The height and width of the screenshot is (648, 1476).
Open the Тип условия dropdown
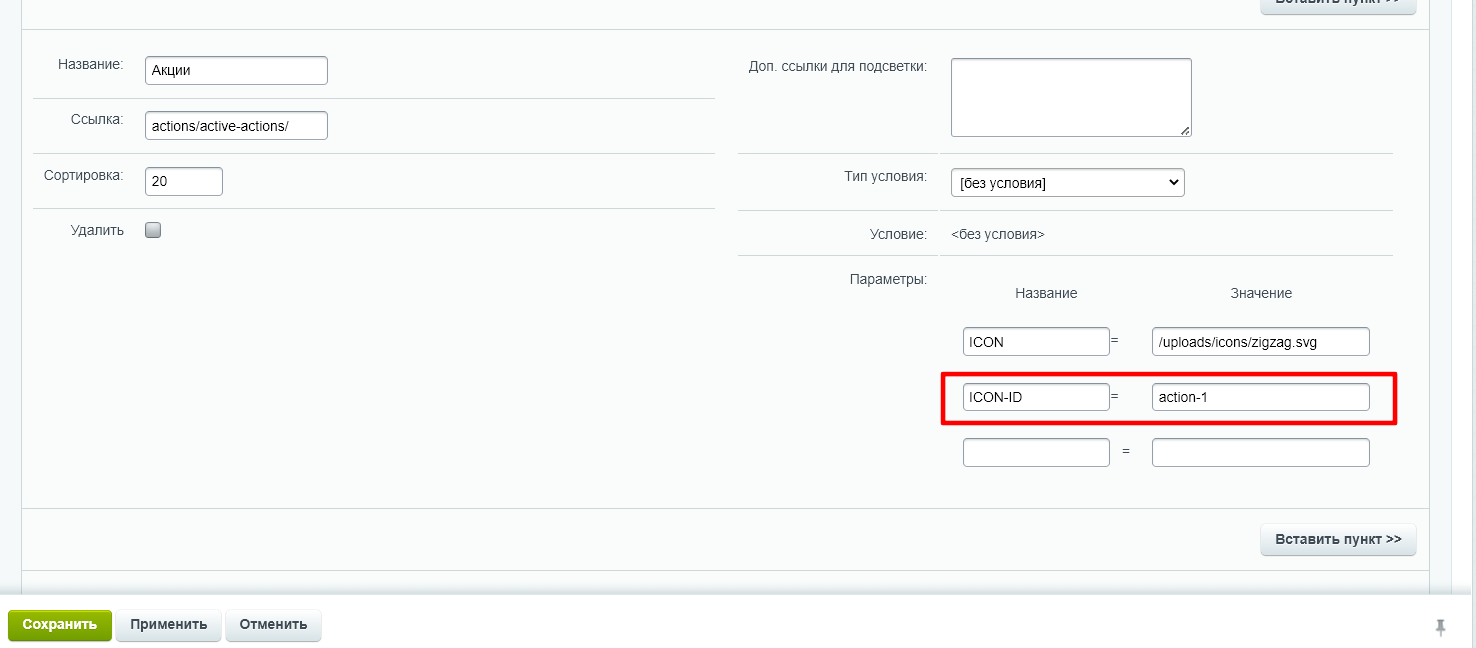pyautogui.click(x=1066, y=183)
